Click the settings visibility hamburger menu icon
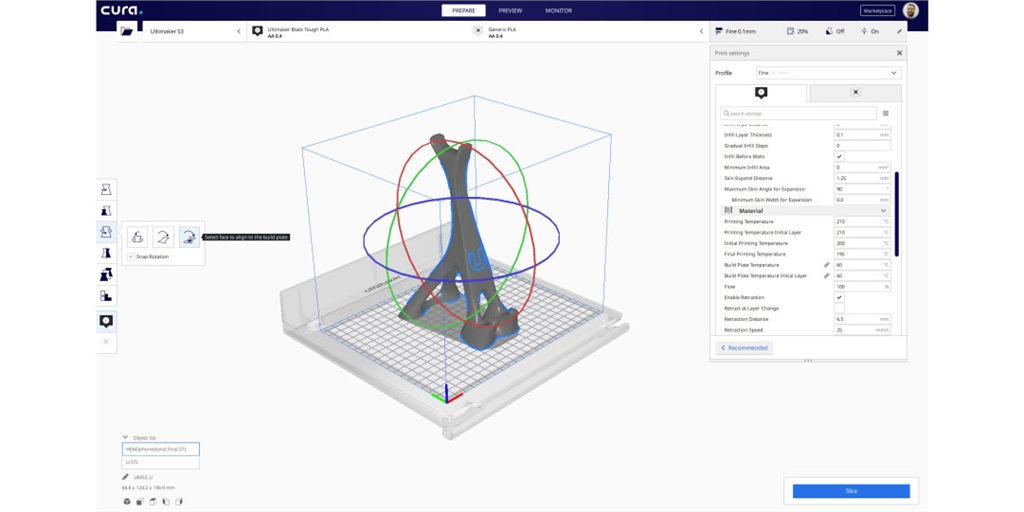The height and width of the screenshot is (512, 1024). click(885, 114)
